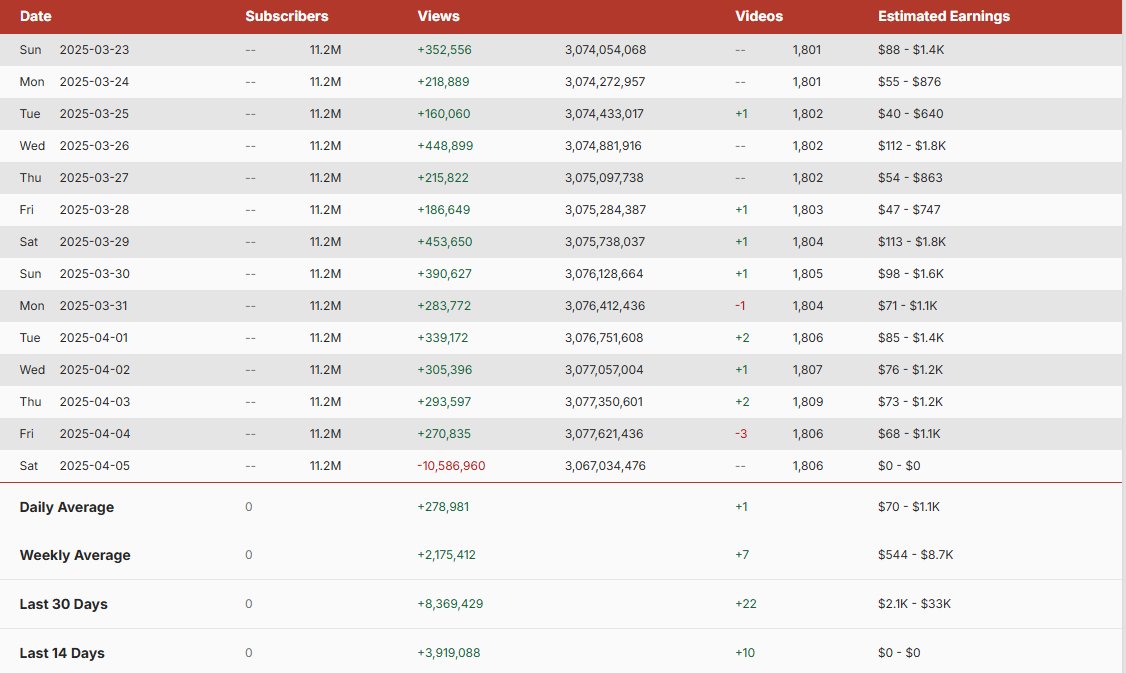The image size is (1126, 673).
Task: Click the video count 1,809
Action: [808, 402]
